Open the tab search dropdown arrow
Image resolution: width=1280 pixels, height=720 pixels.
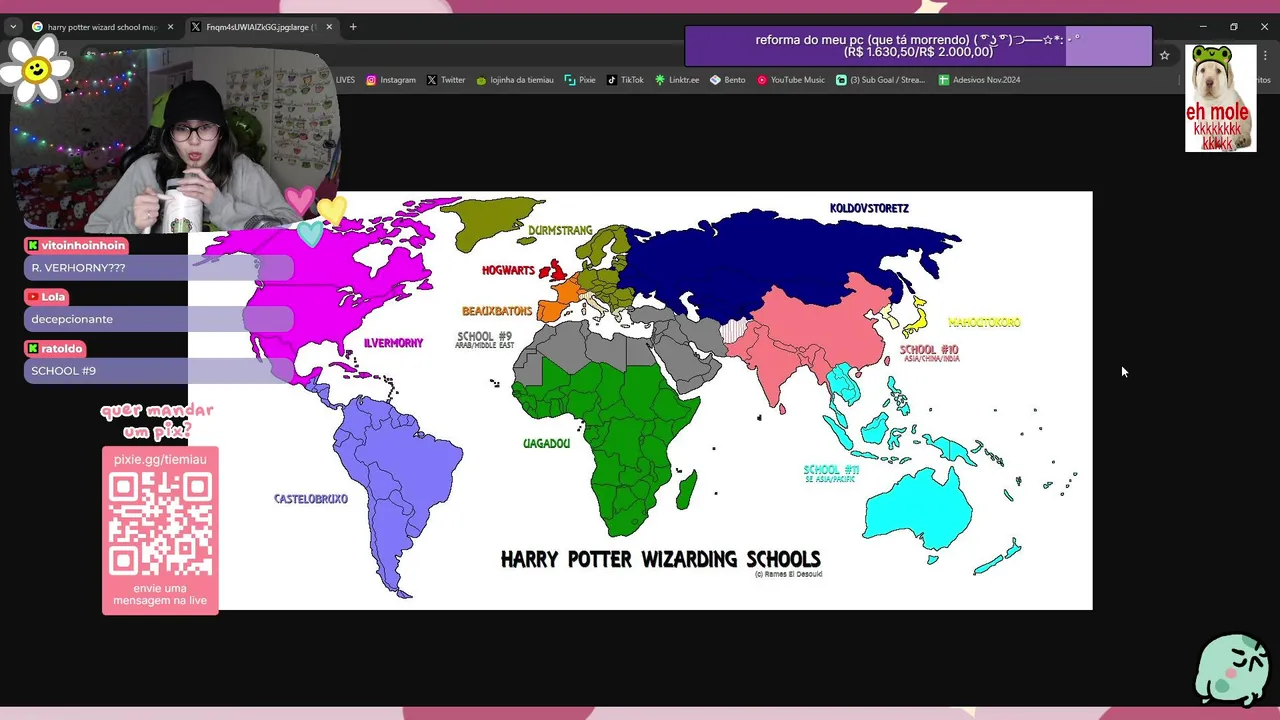13,27
